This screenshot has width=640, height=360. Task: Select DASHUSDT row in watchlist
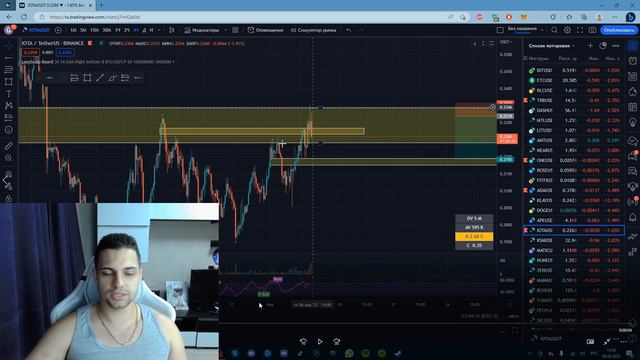click(574, 110)
